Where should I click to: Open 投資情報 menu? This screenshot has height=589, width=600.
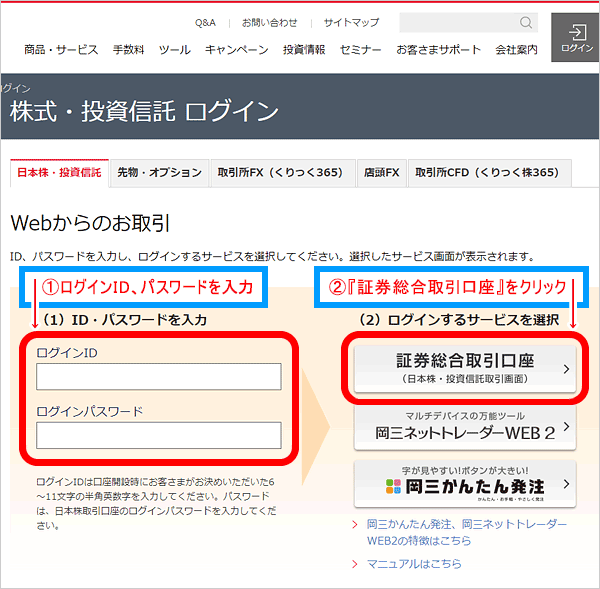(x=304, y=50)
